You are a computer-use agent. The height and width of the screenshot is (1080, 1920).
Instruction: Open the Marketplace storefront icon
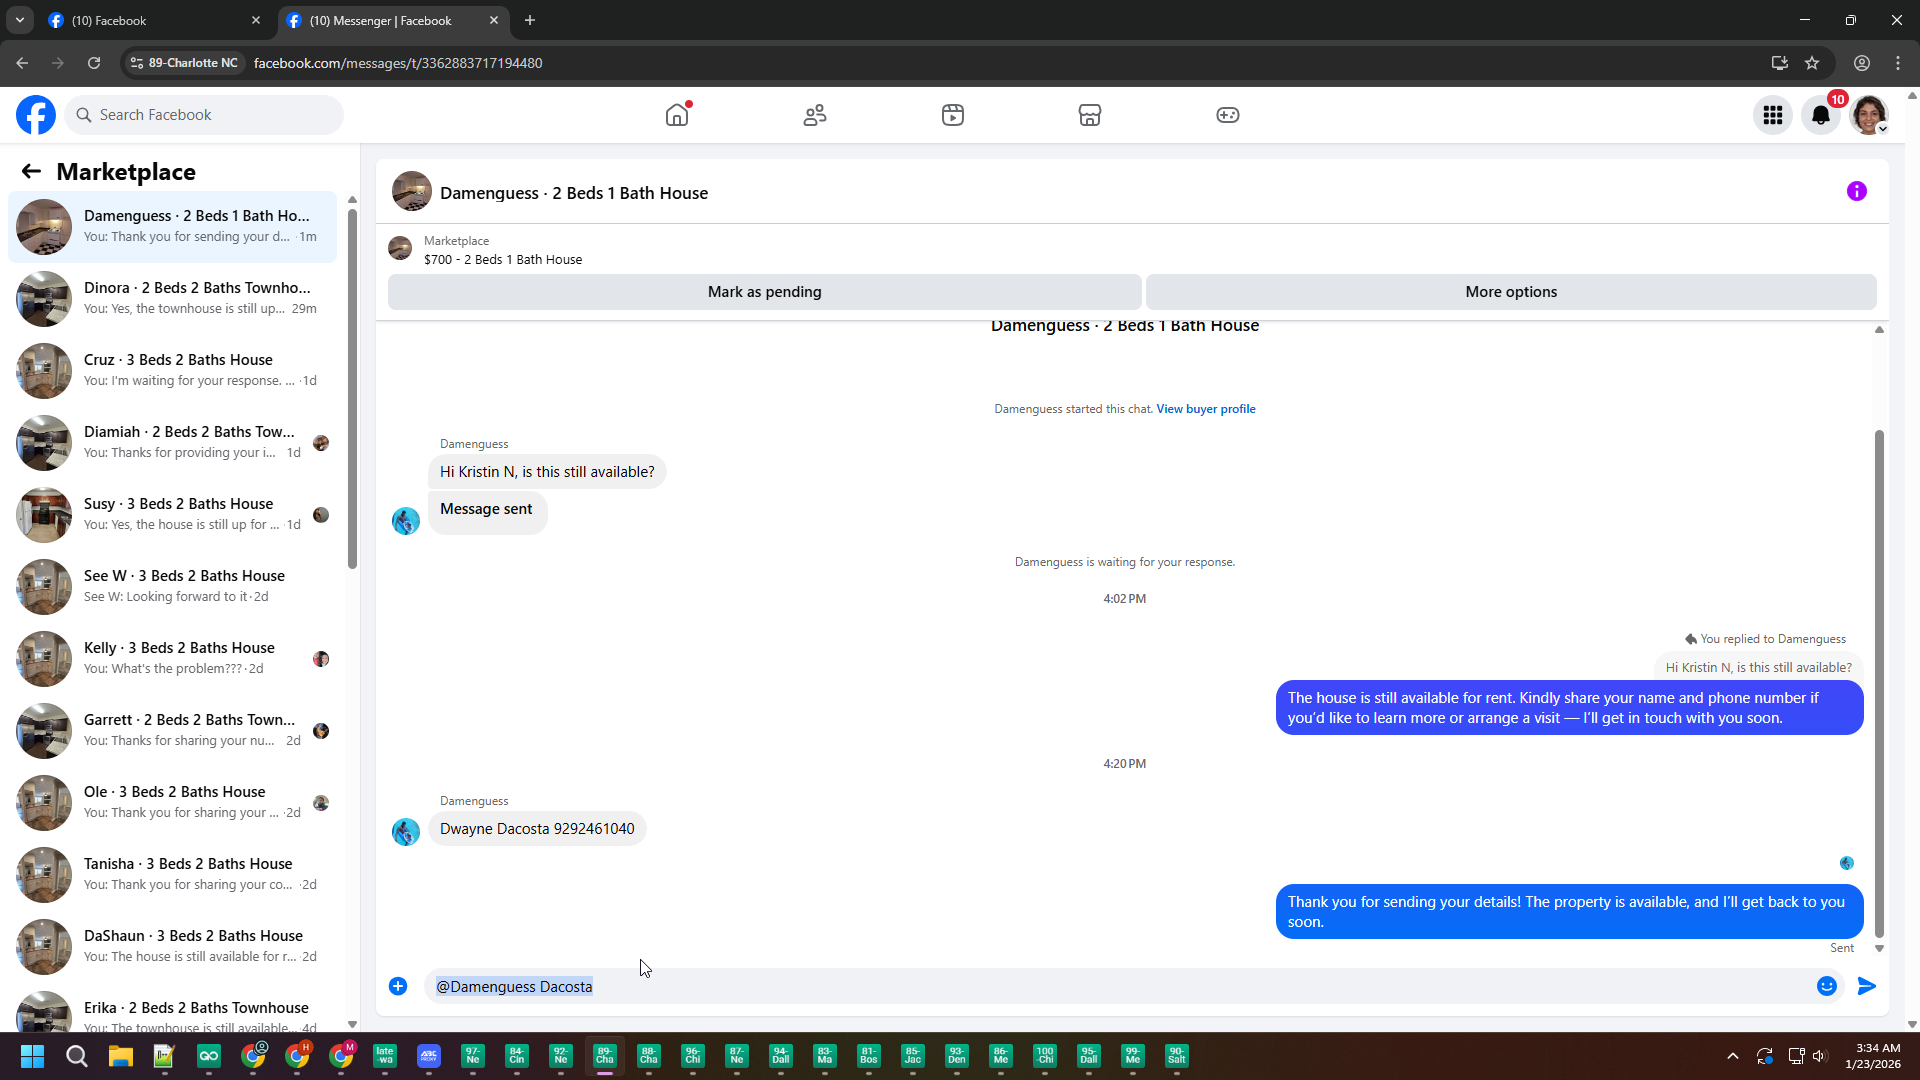(x=1090, y=115)
